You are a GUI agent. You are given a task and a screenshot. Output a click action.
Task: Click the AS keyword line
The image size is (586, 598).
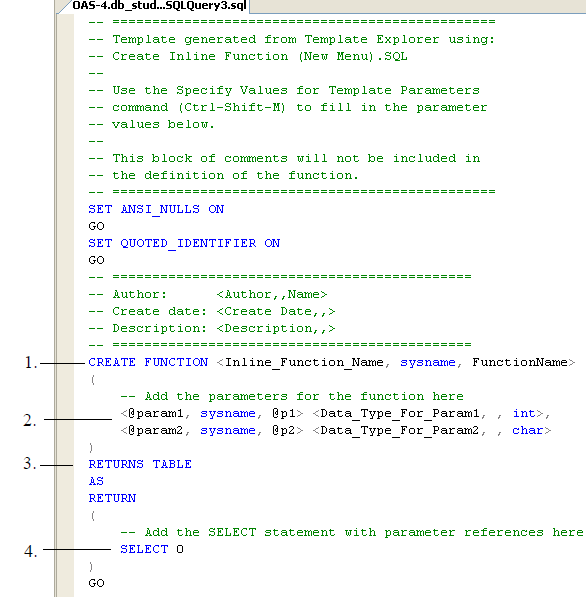[96, 481]
